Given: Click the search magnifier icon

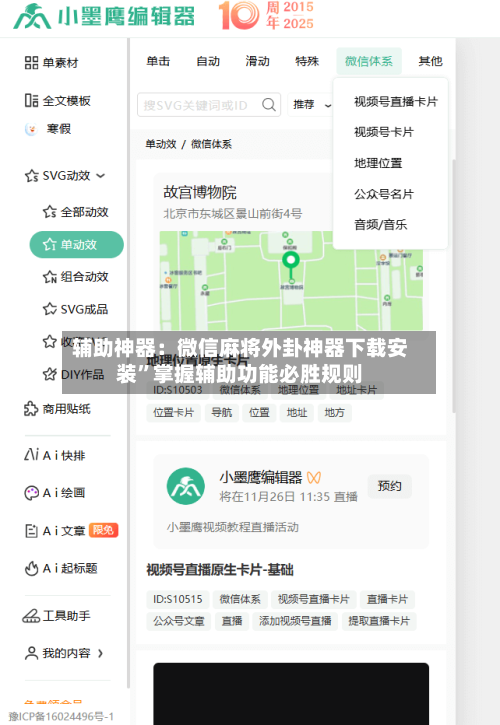Looking at the screenshot, I should click(269, 105).
